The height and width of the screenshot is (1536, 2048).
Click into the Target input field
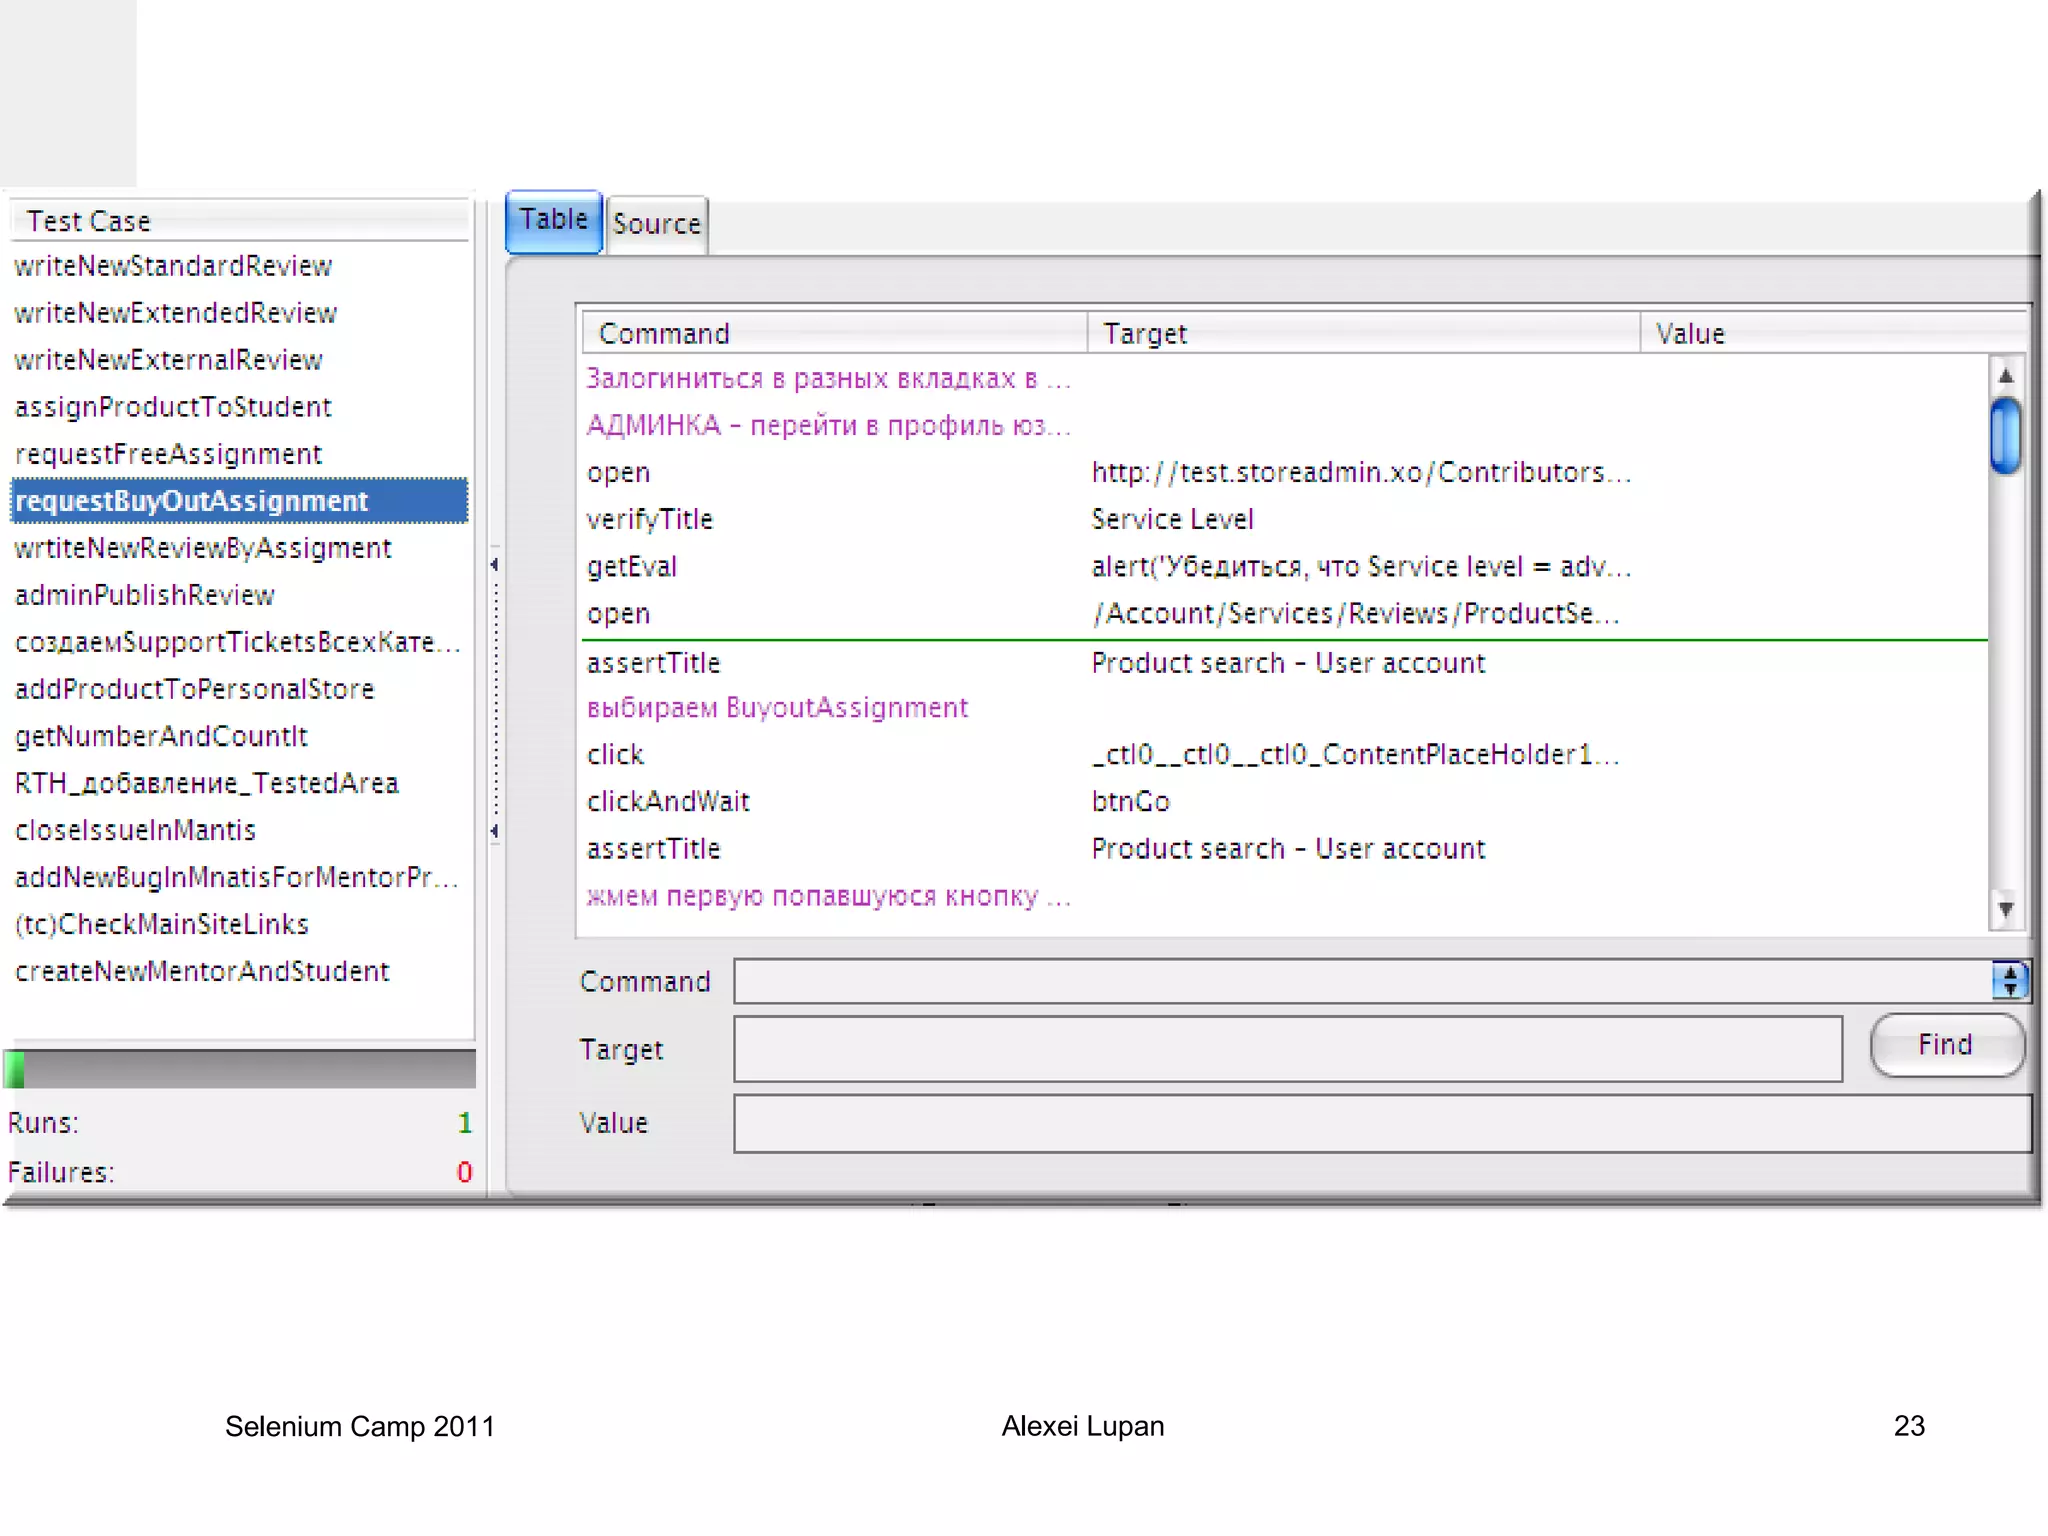coord(1287,1049)
